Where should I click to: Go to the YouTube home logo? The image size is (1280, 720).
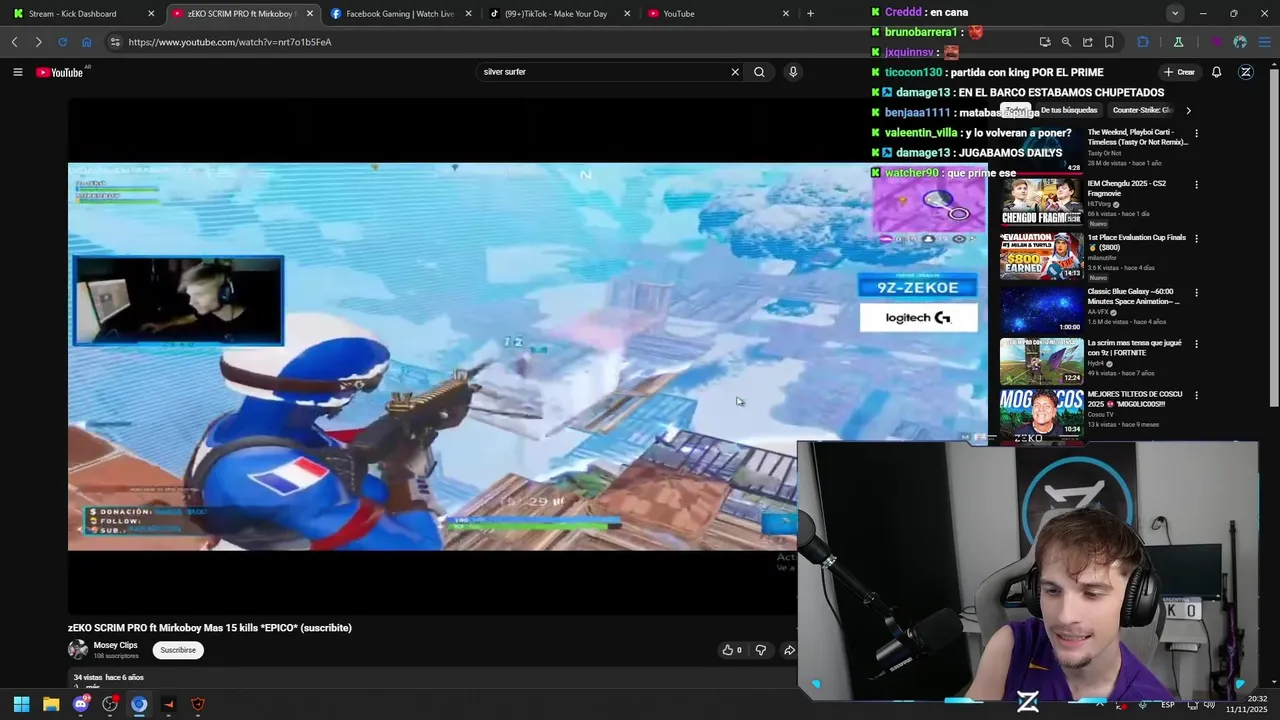pos(60,72)
